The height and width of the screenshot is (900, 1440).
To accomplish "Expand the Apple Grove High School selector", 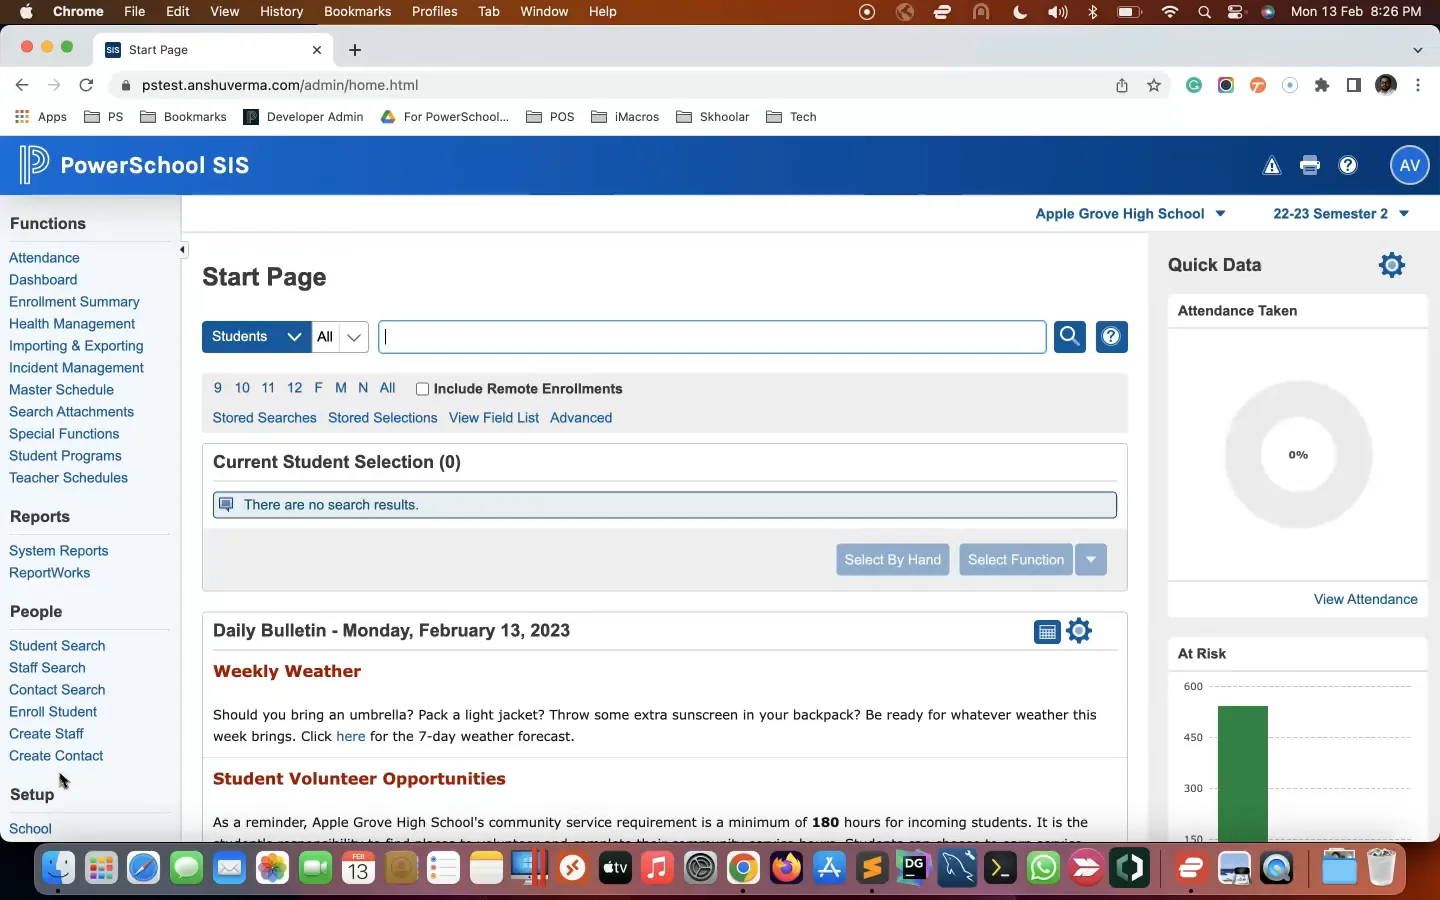I will click(x=1130, y=214).
